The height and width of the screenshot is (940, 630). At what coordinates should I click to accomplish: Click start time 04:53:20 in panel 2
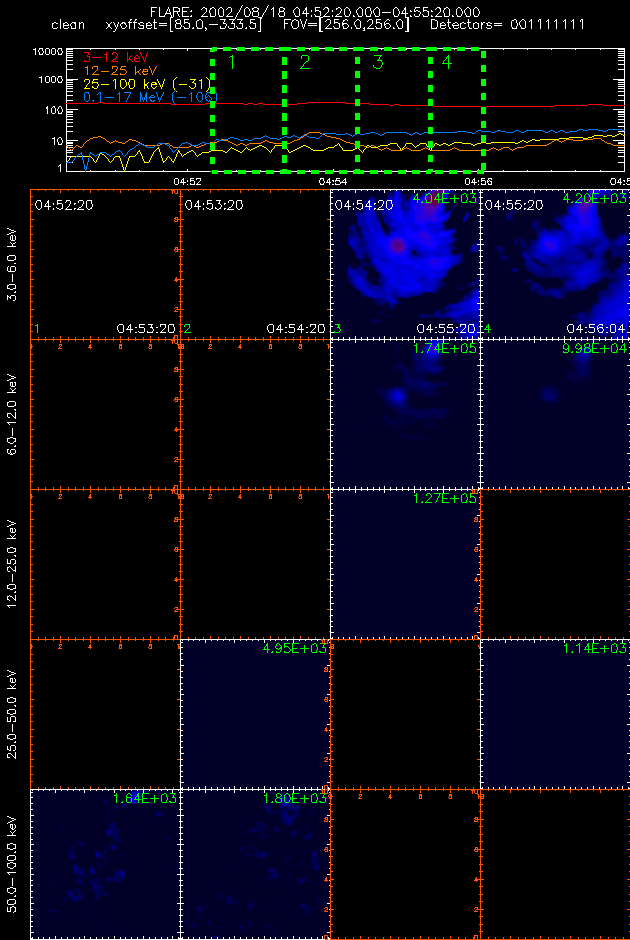214,206
